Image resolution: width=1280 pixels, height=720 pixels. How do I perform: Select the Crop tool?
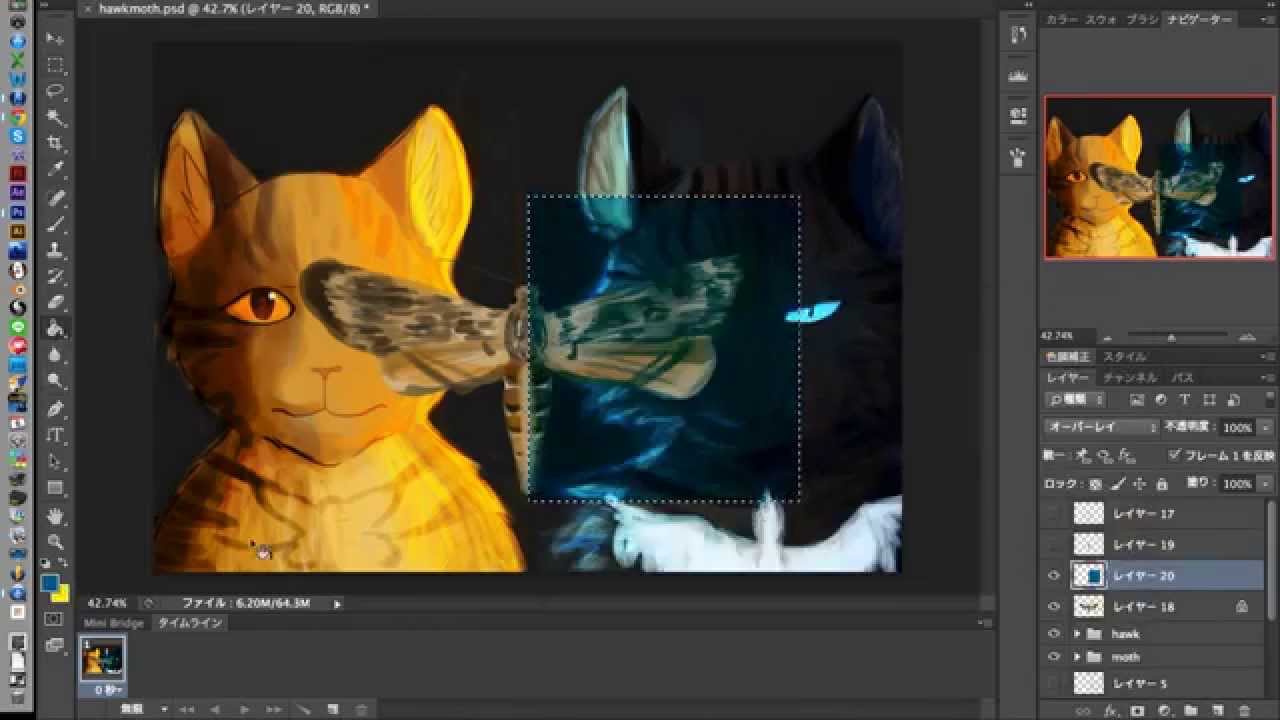(x=55, y=144)
